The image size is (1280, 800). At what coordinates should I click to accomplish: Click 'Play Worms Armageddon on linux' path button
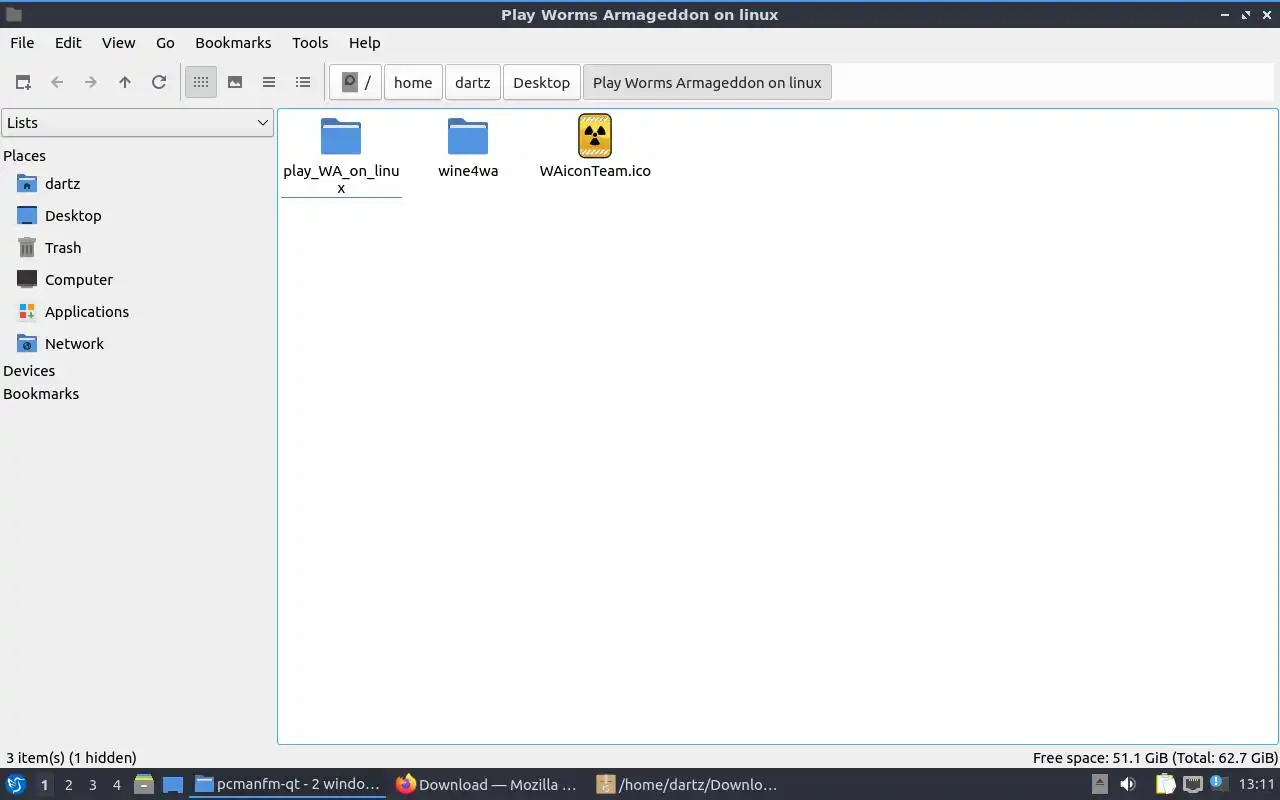[707, 82]
